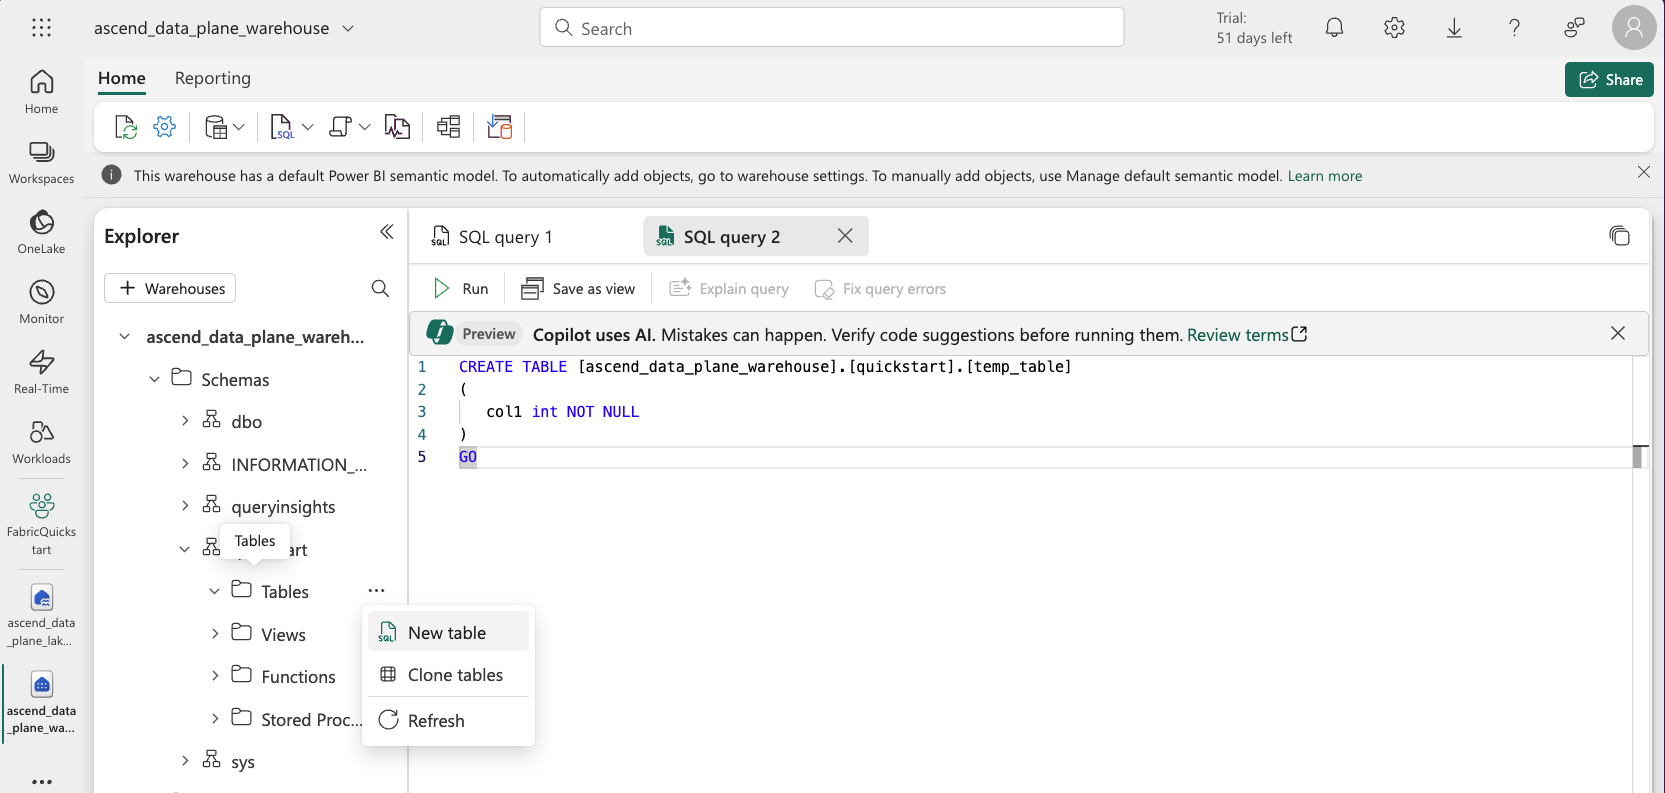
Task: Open the Learn more link
Action: (x=1325, y=176)
